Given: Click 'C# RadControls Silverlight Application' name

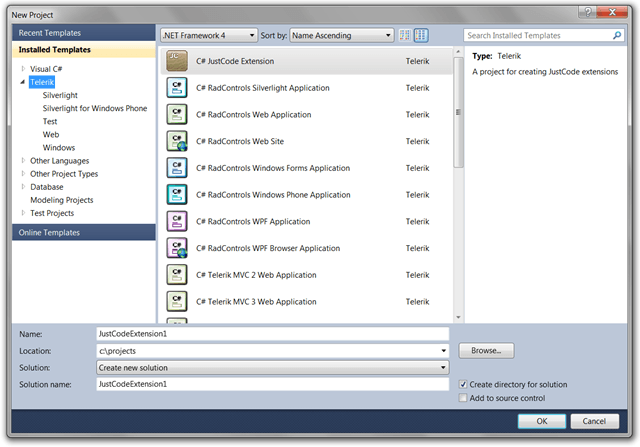Looking at the screenshot, I should point(262,88).
